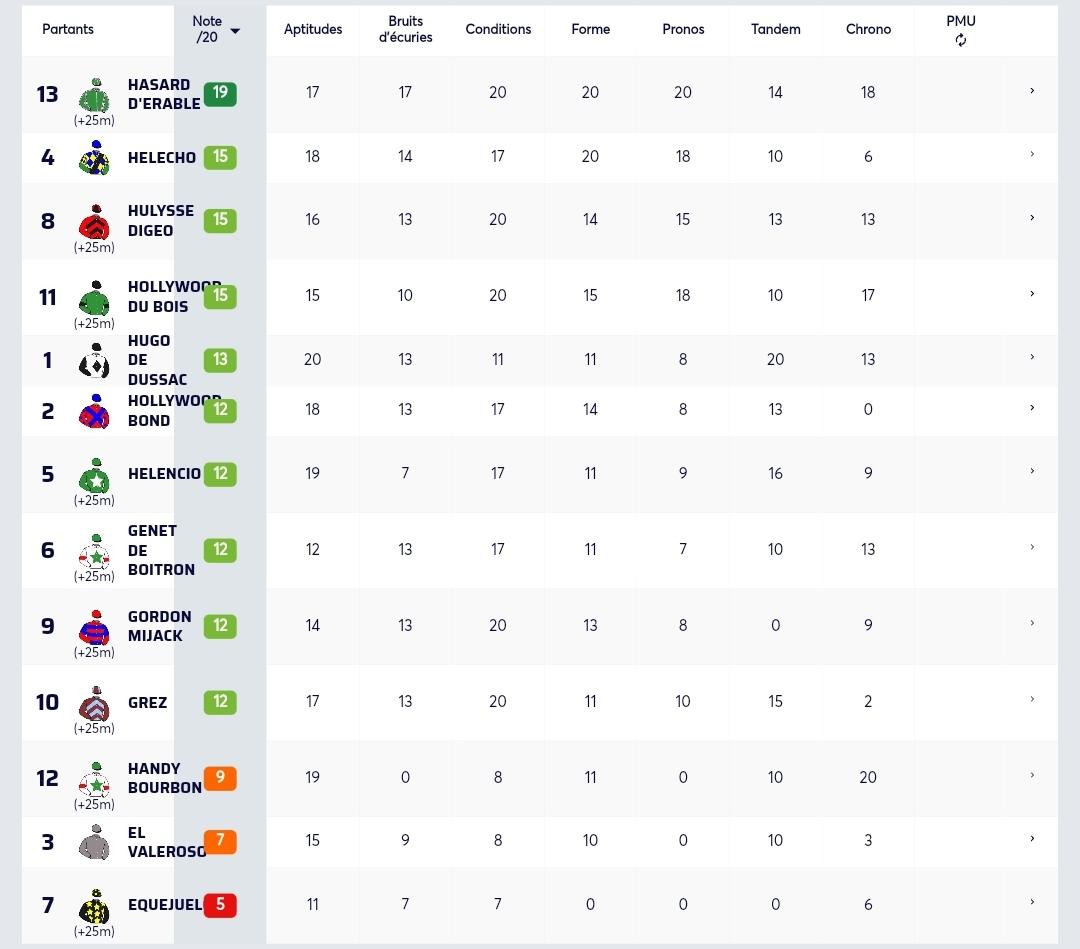
Task: Click Equejuel's black and yellow checkered silk
Action: pos(95,906)
